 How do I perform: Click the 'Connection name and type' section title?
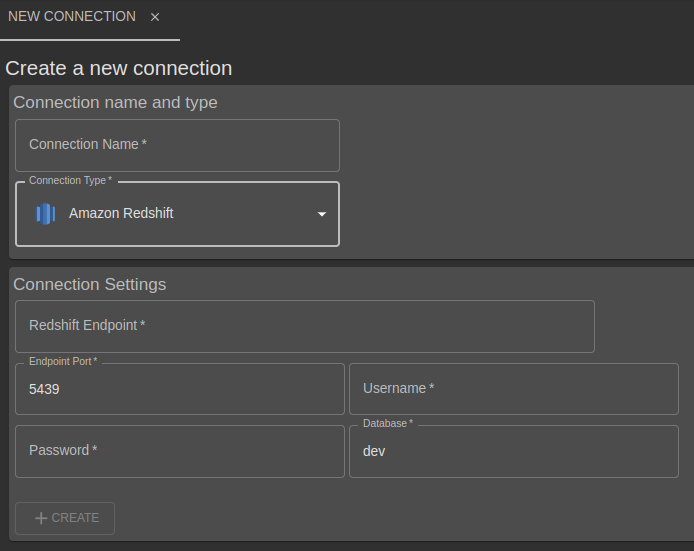click(x=116, y=102)
